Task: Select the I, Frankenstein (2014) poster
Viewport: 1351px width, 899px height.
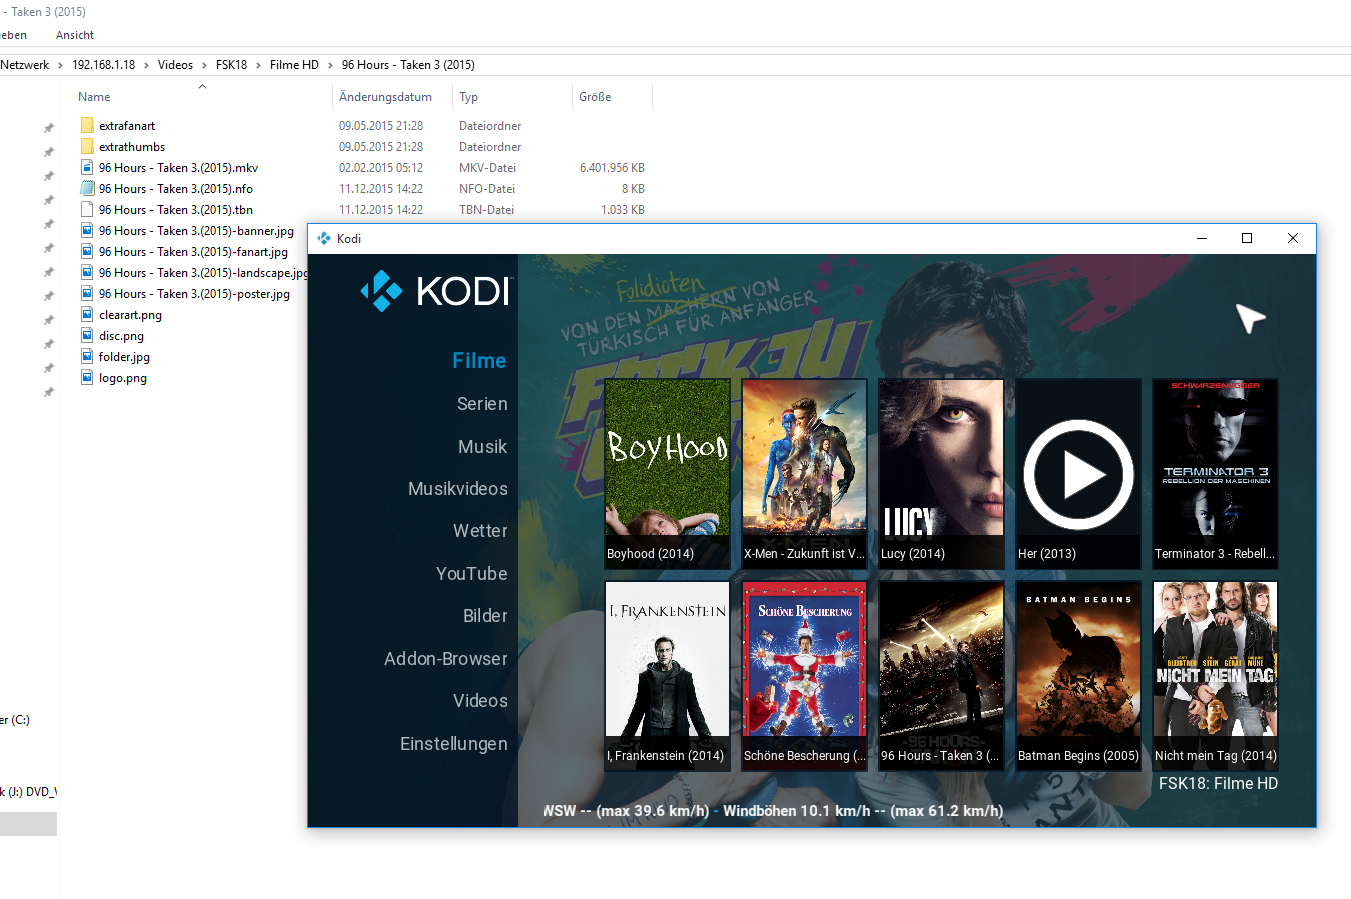Action: click(x=667, y=675)
